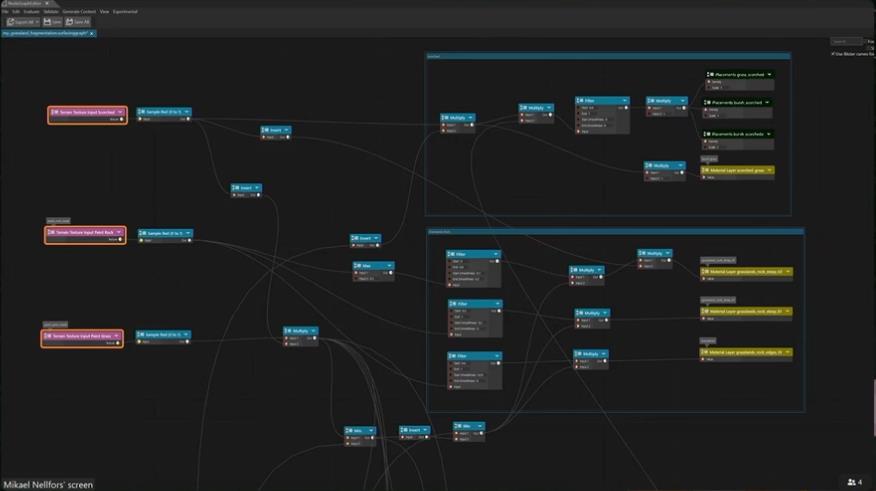Click icon on Material Layer grasslands_rock_edges node
Viewport: 876px width, 491px height.
[705, 352]
